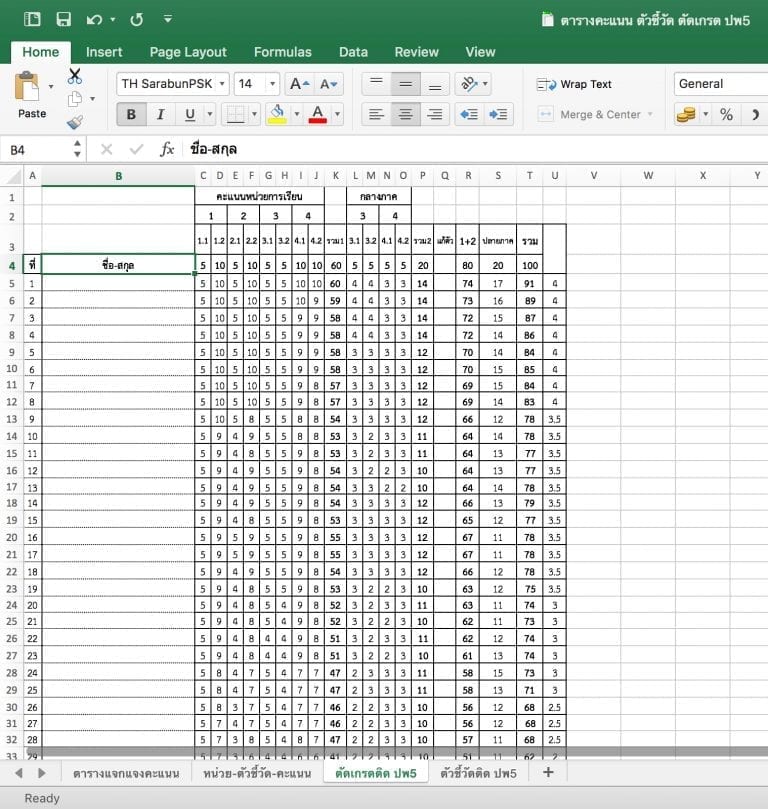Click the Percent Style icon

(726, 114)
